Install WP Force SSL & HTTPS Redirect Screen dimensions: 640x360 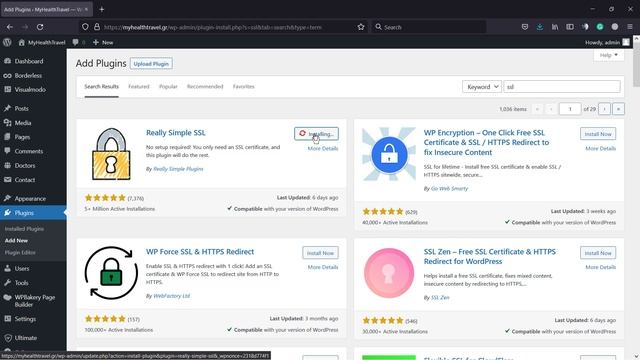click(x=320, y=253)
